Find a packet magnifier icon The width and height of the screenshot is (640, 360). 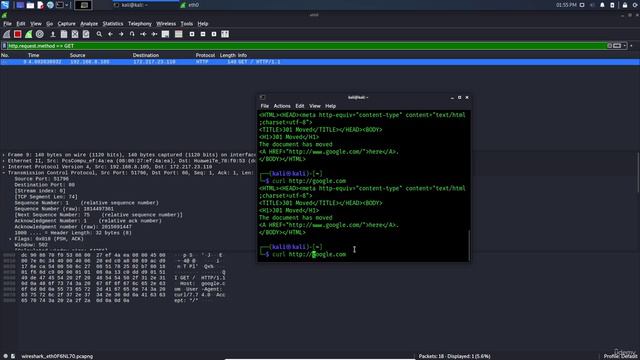[x=99, y=34]
